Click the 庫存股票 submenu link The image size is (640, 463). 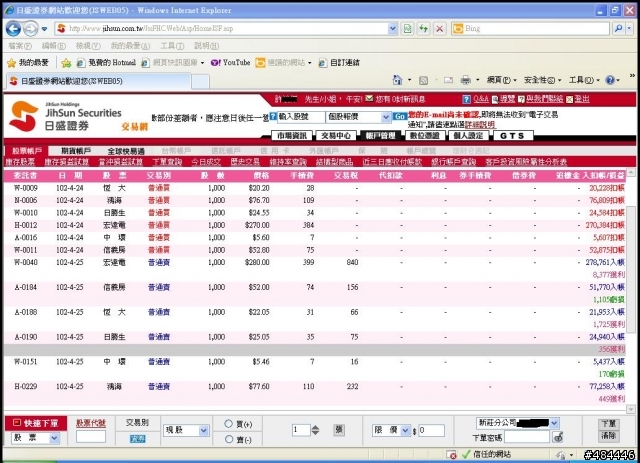click(x=20, y=162)
